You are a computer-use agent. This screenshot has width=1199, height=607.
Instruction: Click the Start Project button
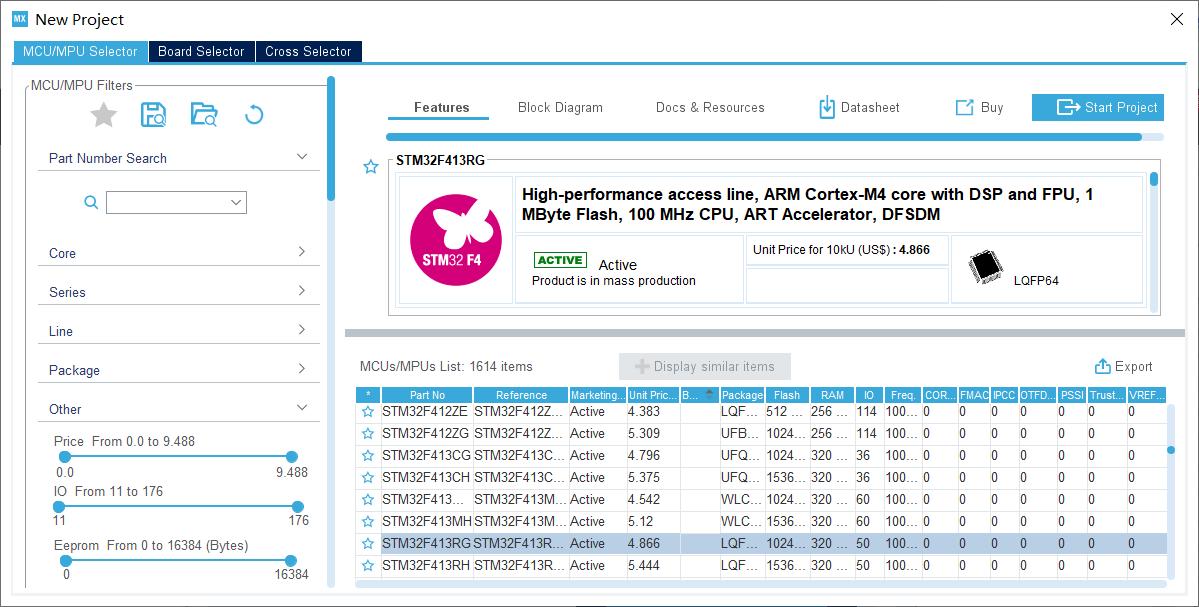[x=1097, y=108]
